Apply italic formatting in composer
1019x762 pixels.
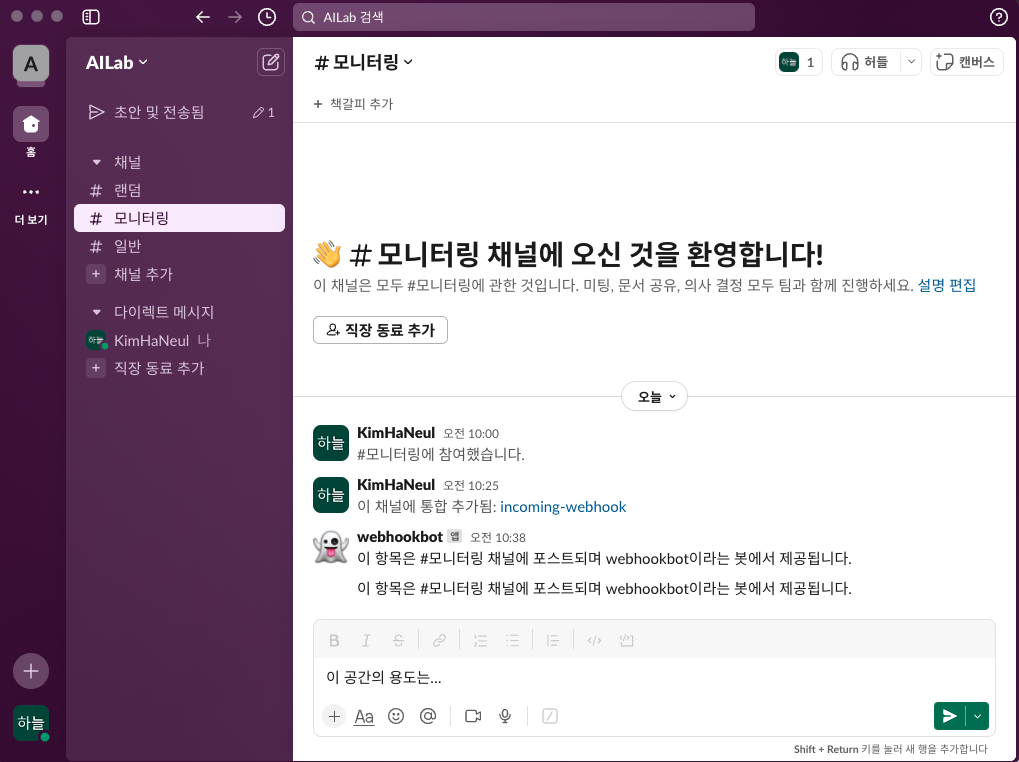pyautogui.click(x=366, y=641)
